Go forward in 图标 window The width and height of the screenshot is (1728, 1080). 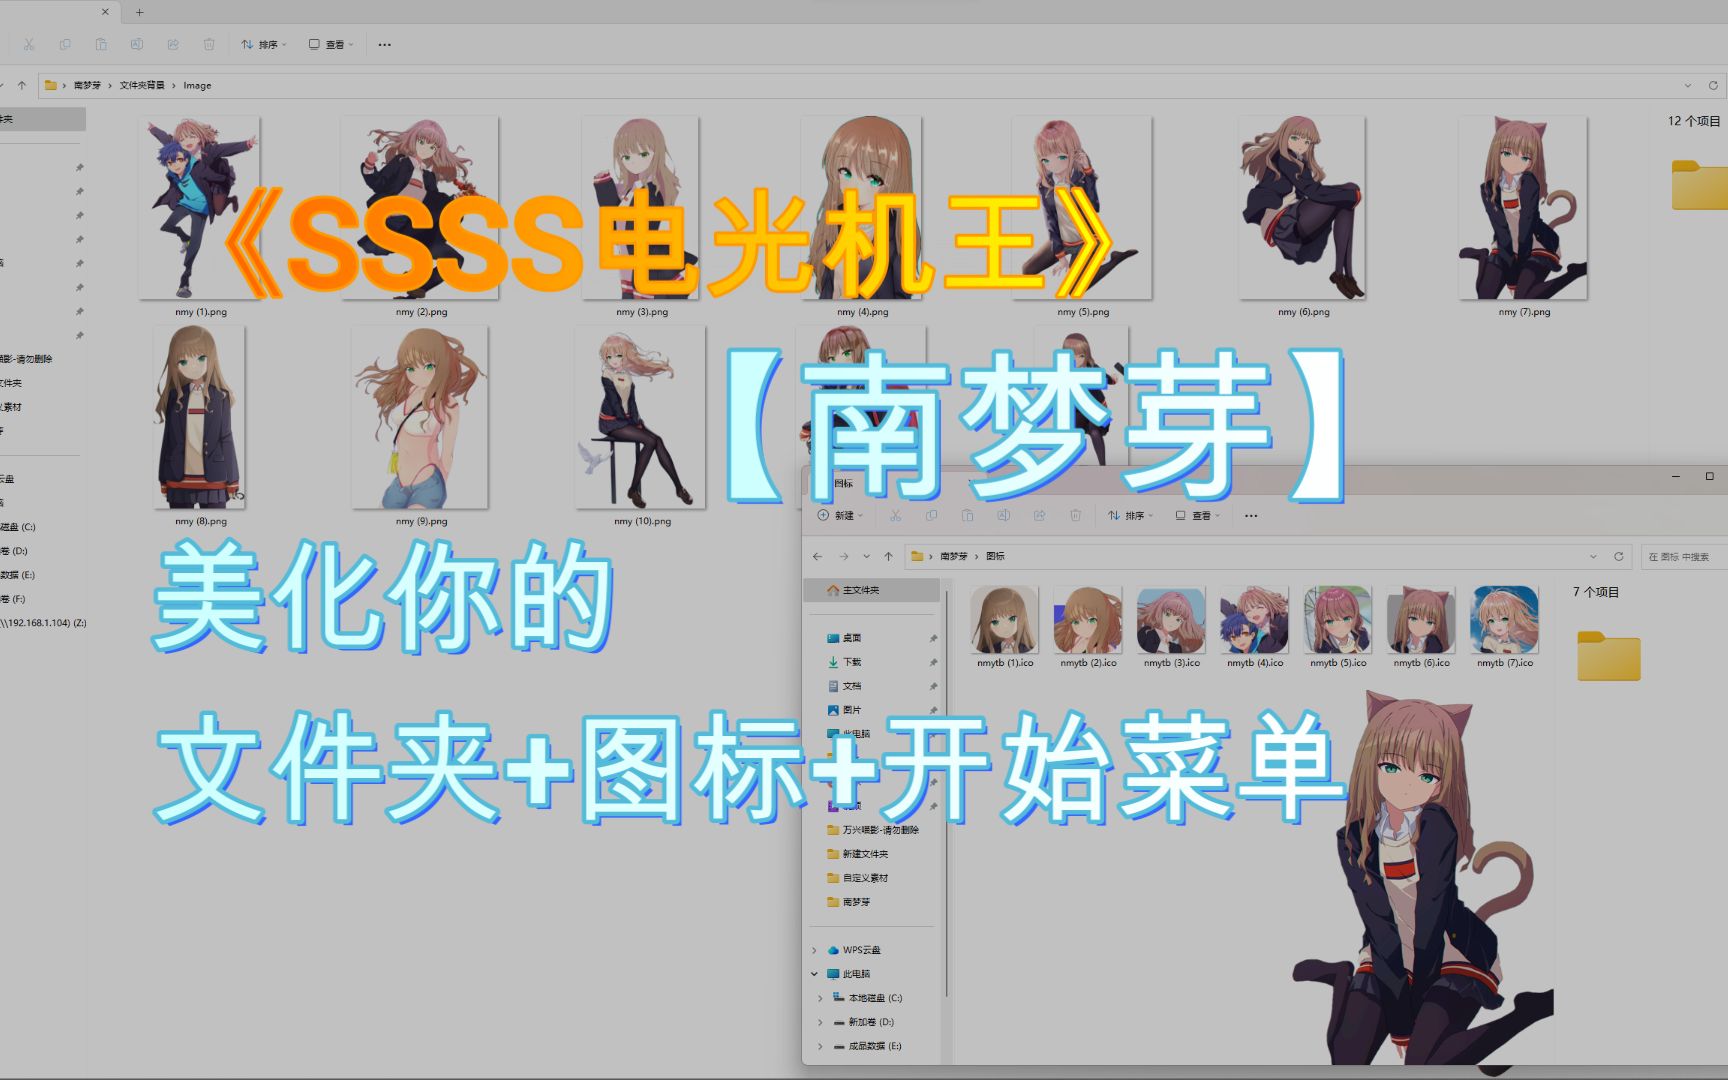843,556
